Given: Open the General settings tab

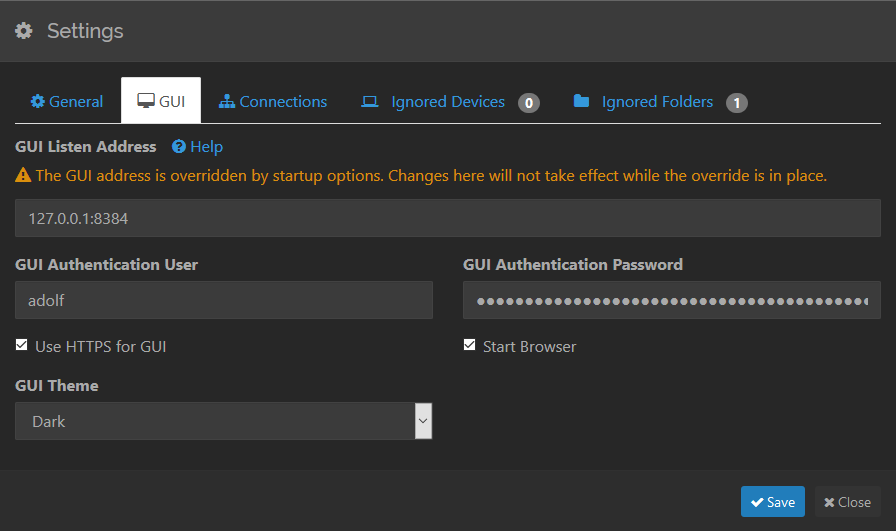Looking at the screenshot, I should (67, 101).
